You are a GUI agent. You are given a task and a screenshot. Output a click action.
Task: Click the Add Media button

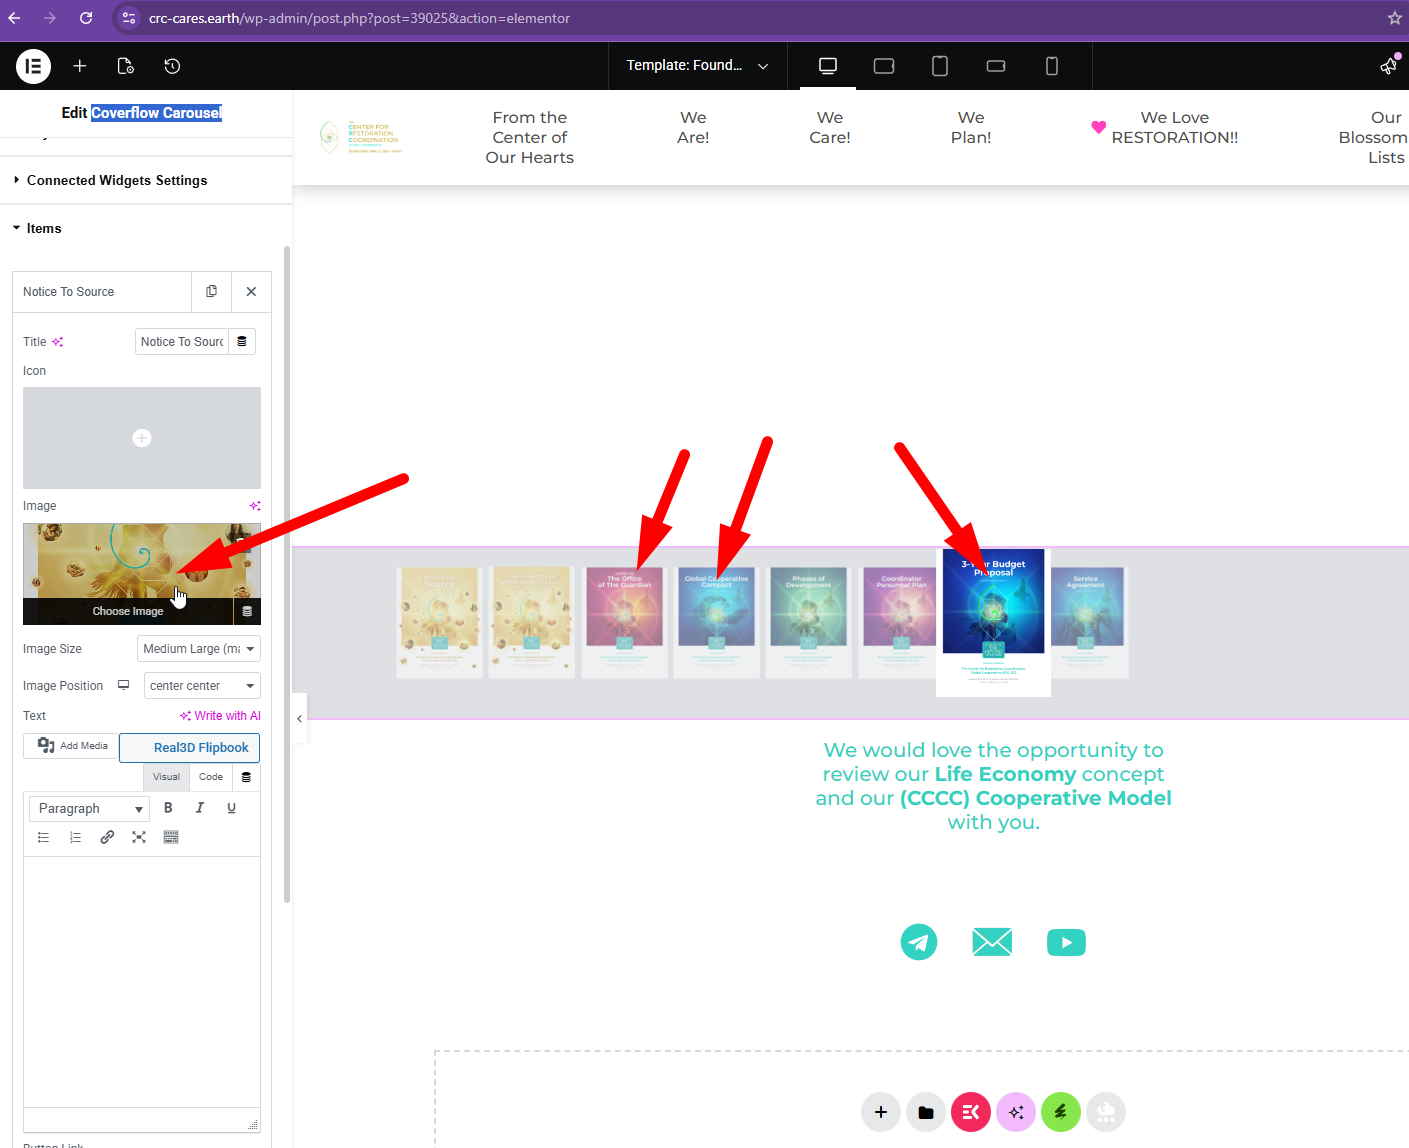71,746
